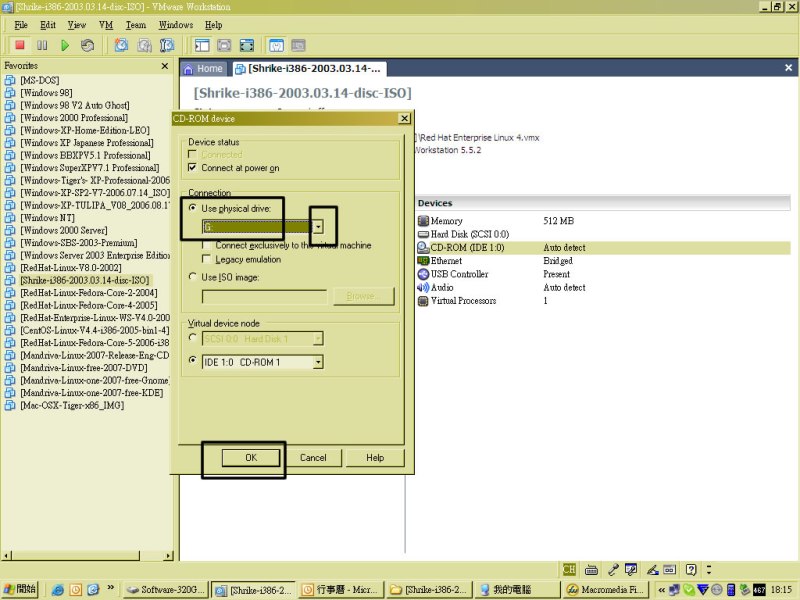The image size is (800, 600).
Task: Toggle the sidebar display toolbar icon
Action: [202, 45]
